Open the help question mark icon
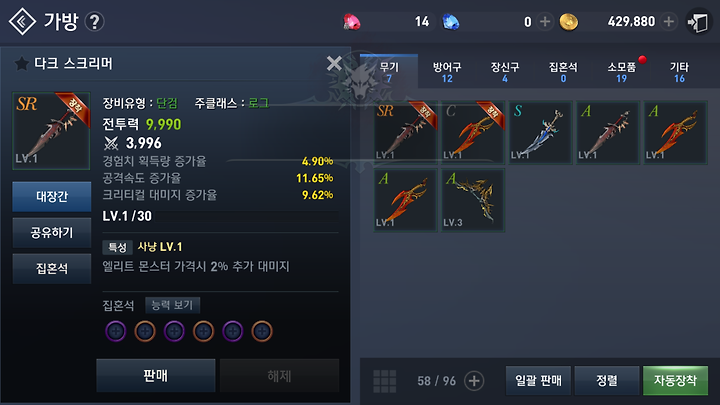This screenshot has width=720, height=405. point(95,22)
